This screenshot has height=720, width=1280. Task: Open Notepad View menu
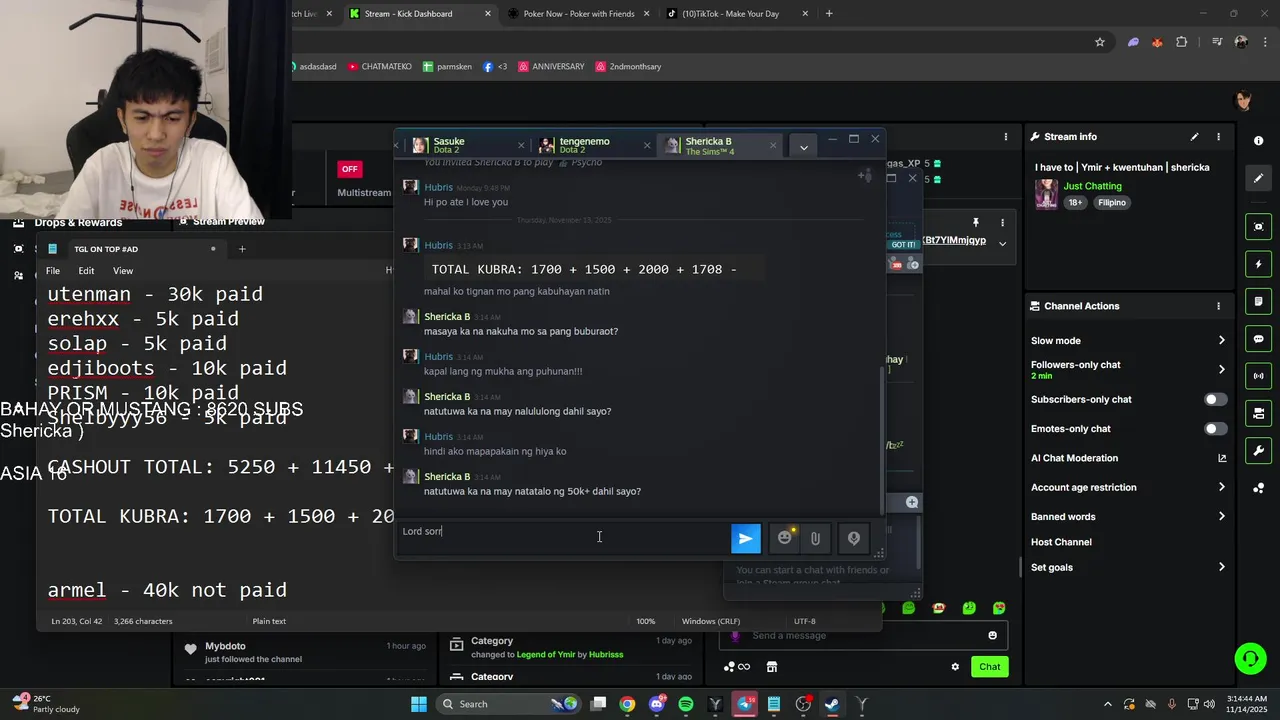pyautogui.click(x=123, y=271)
